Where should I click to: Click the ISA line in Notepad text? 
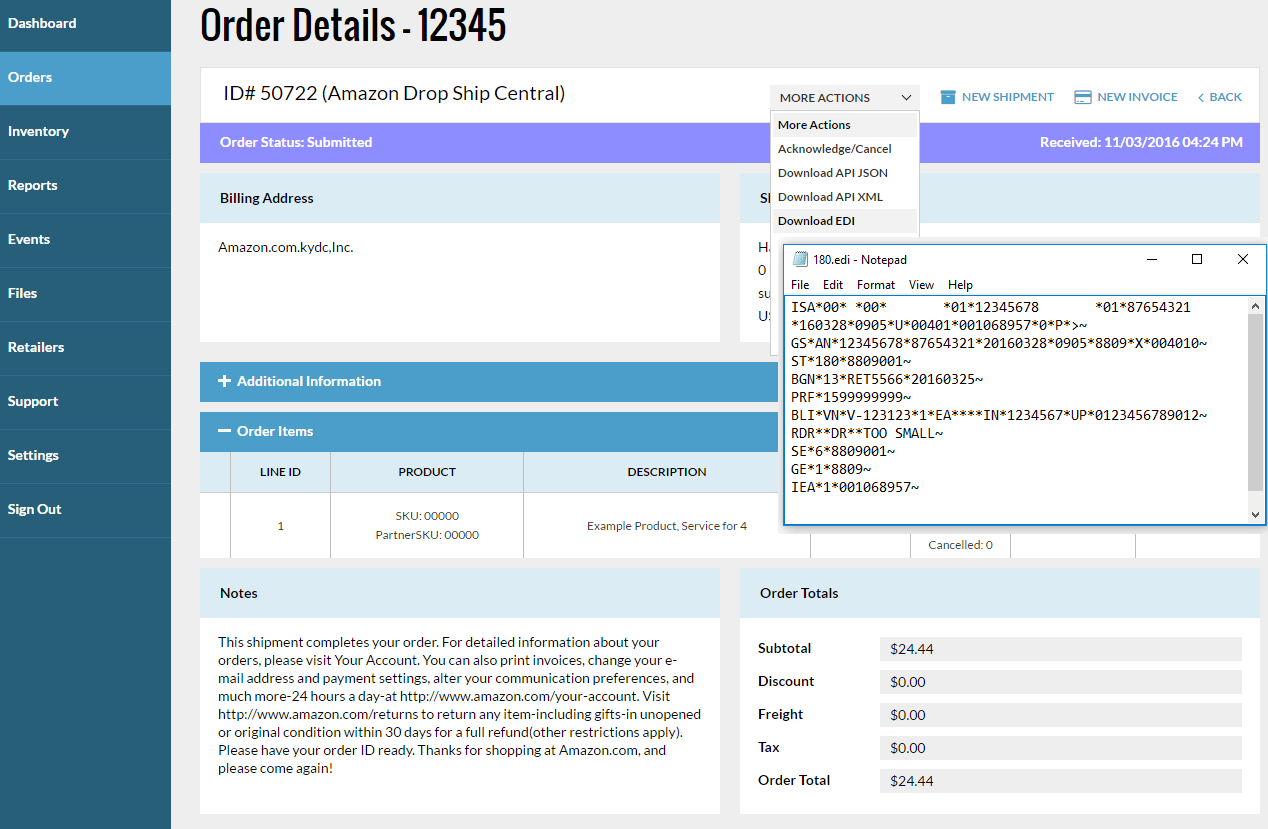point(991,307)
